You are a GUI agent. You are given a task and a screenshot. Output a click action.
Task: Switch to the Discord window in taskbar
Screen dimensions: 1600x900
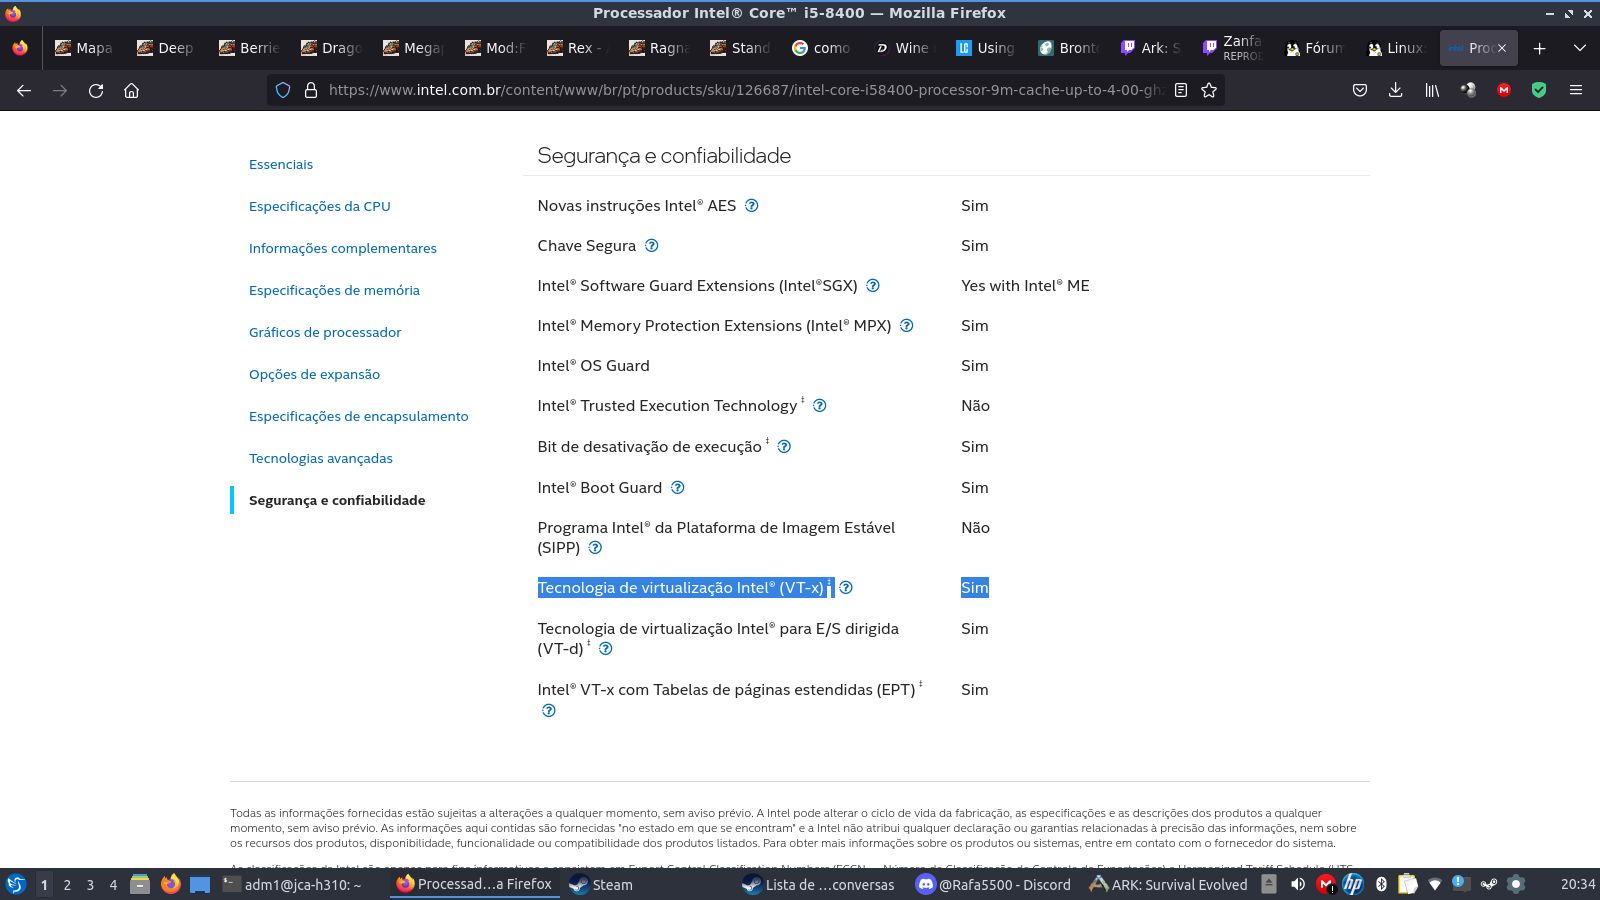pyautogui.click(x=994, y=884)
